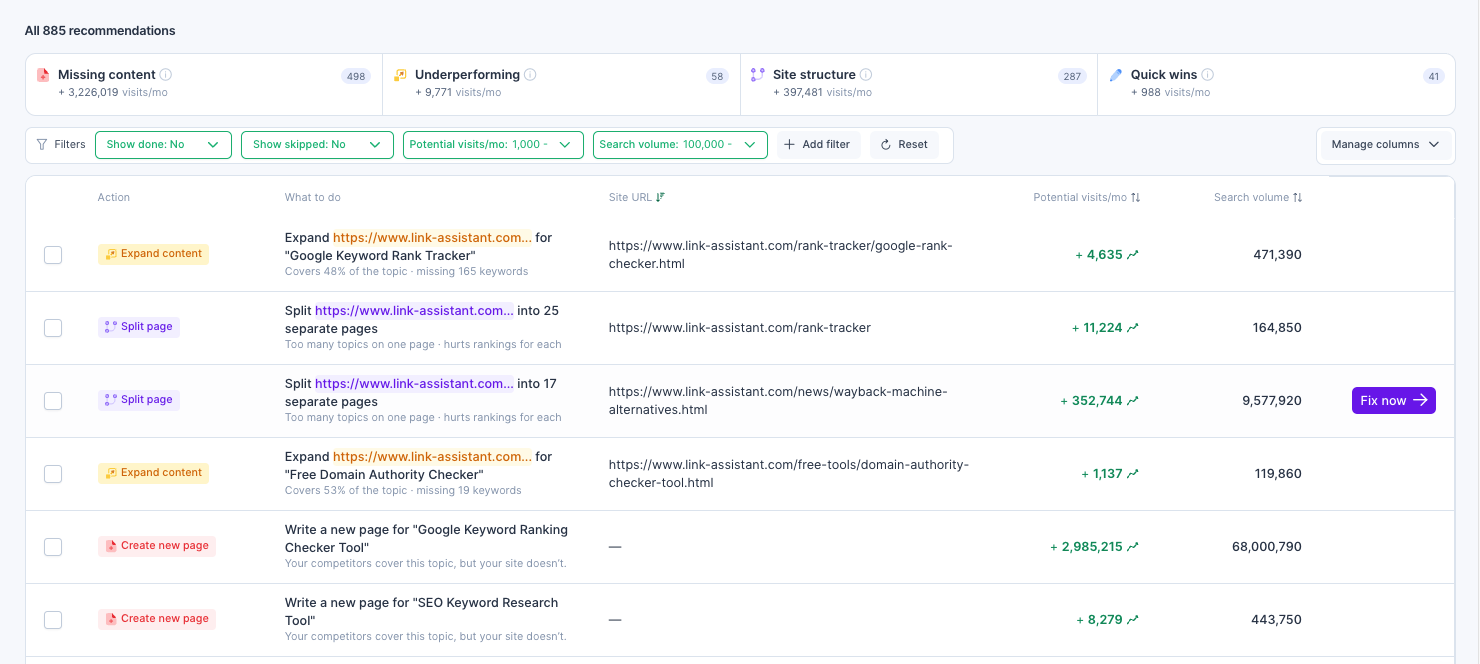Select checkbox for split into 17 pages row
The width and height of the screenshot is (1480, 664).
pos(53,401)
